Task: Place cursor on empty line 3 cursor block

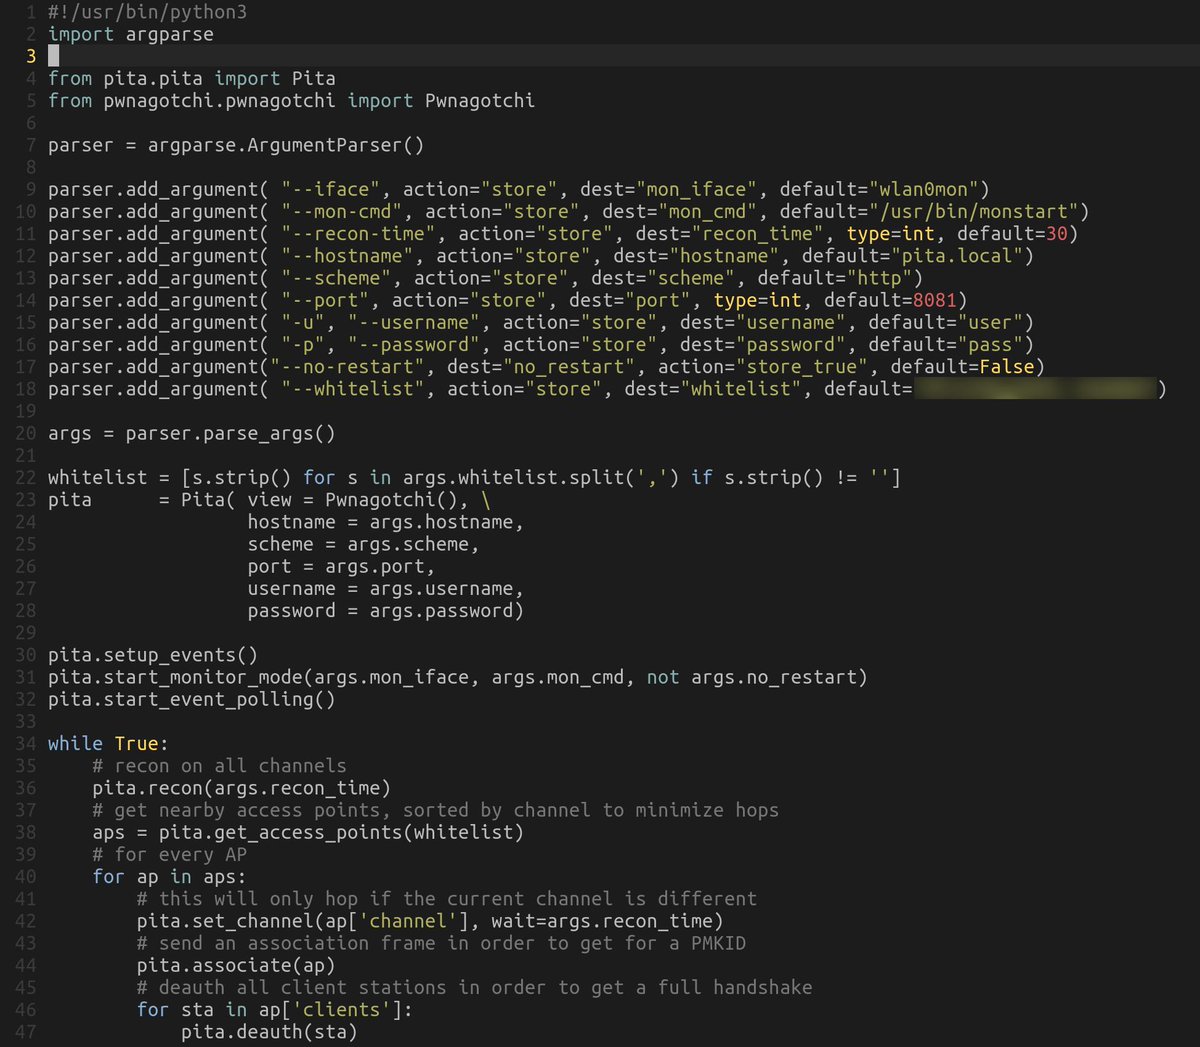Action: tap(53, 56)
